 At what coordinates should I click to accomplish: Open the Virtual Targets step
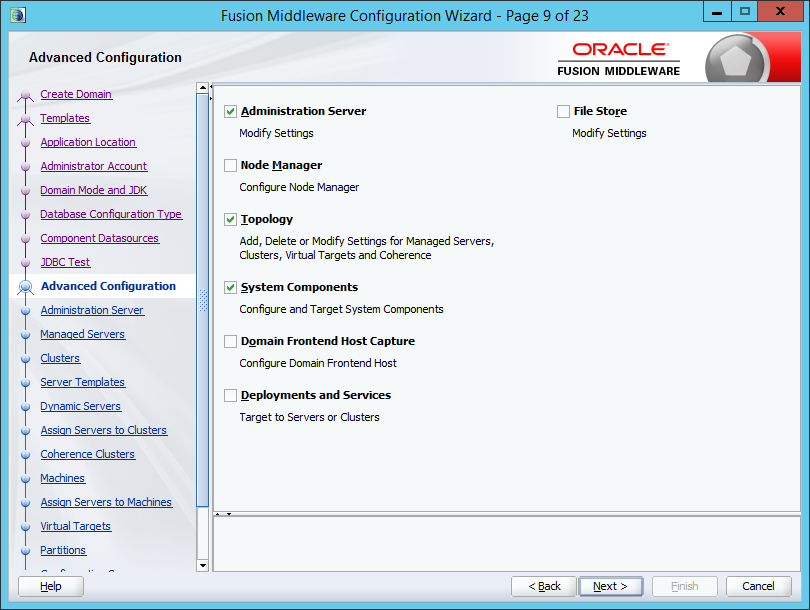(75, 526)
